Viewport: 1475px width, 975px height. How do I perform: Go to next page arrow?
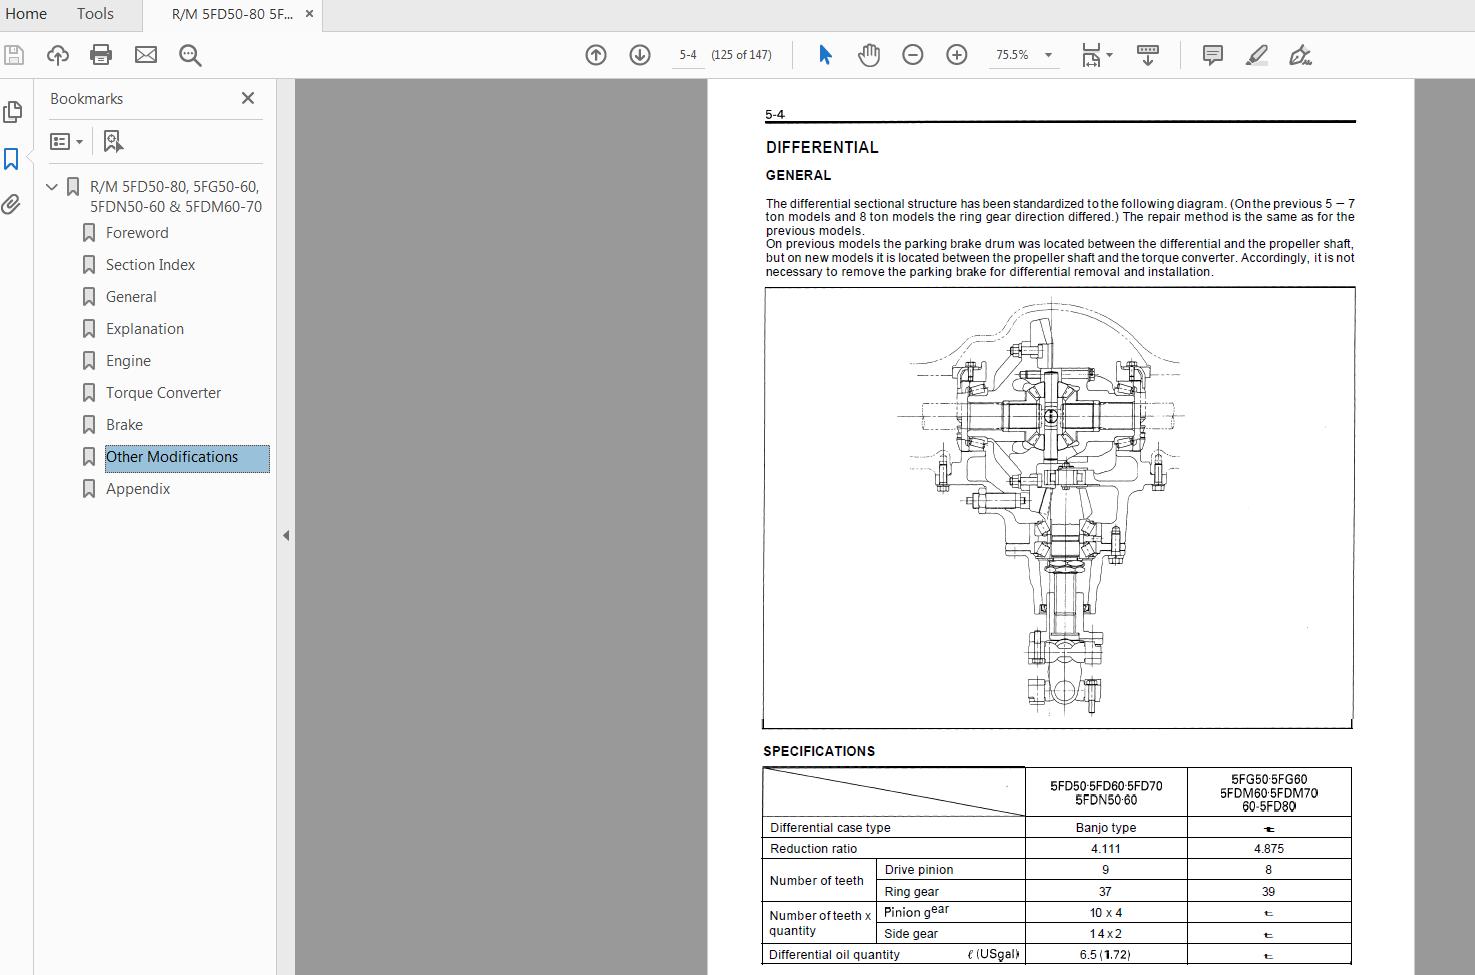point(640,55)
